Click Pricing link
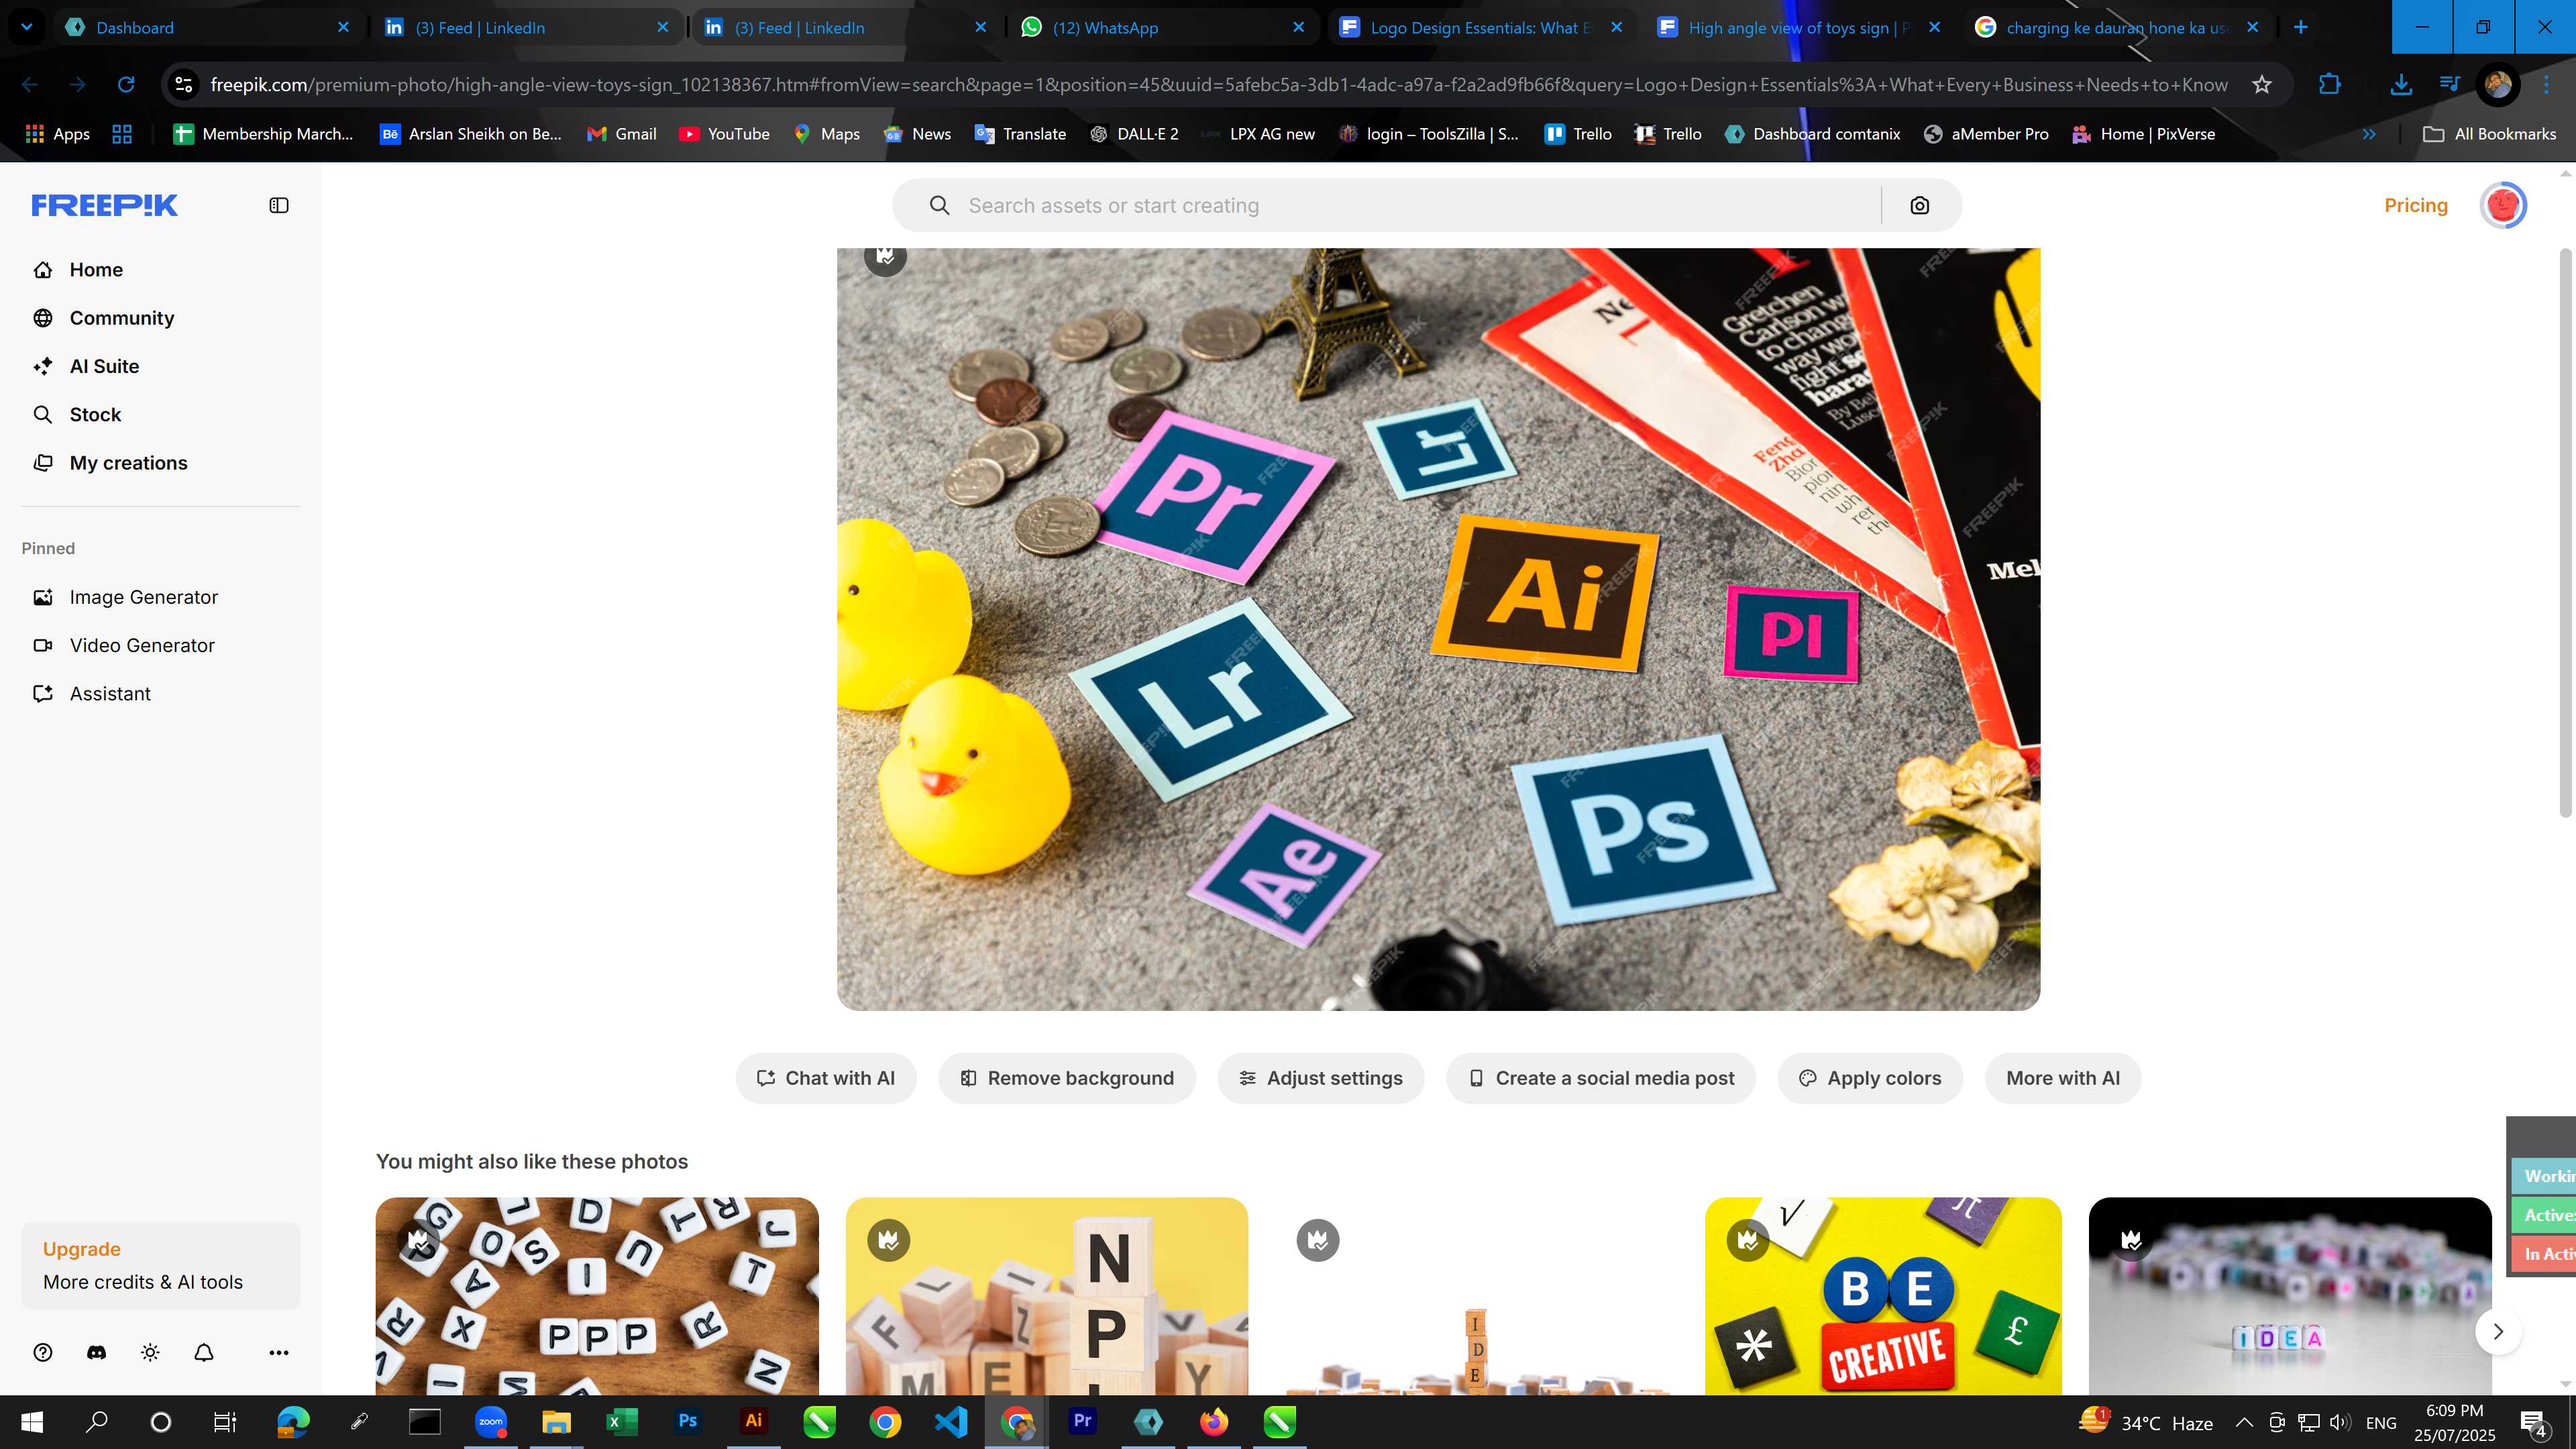Screen dimensions: 2576x1449 point(2416,205)
